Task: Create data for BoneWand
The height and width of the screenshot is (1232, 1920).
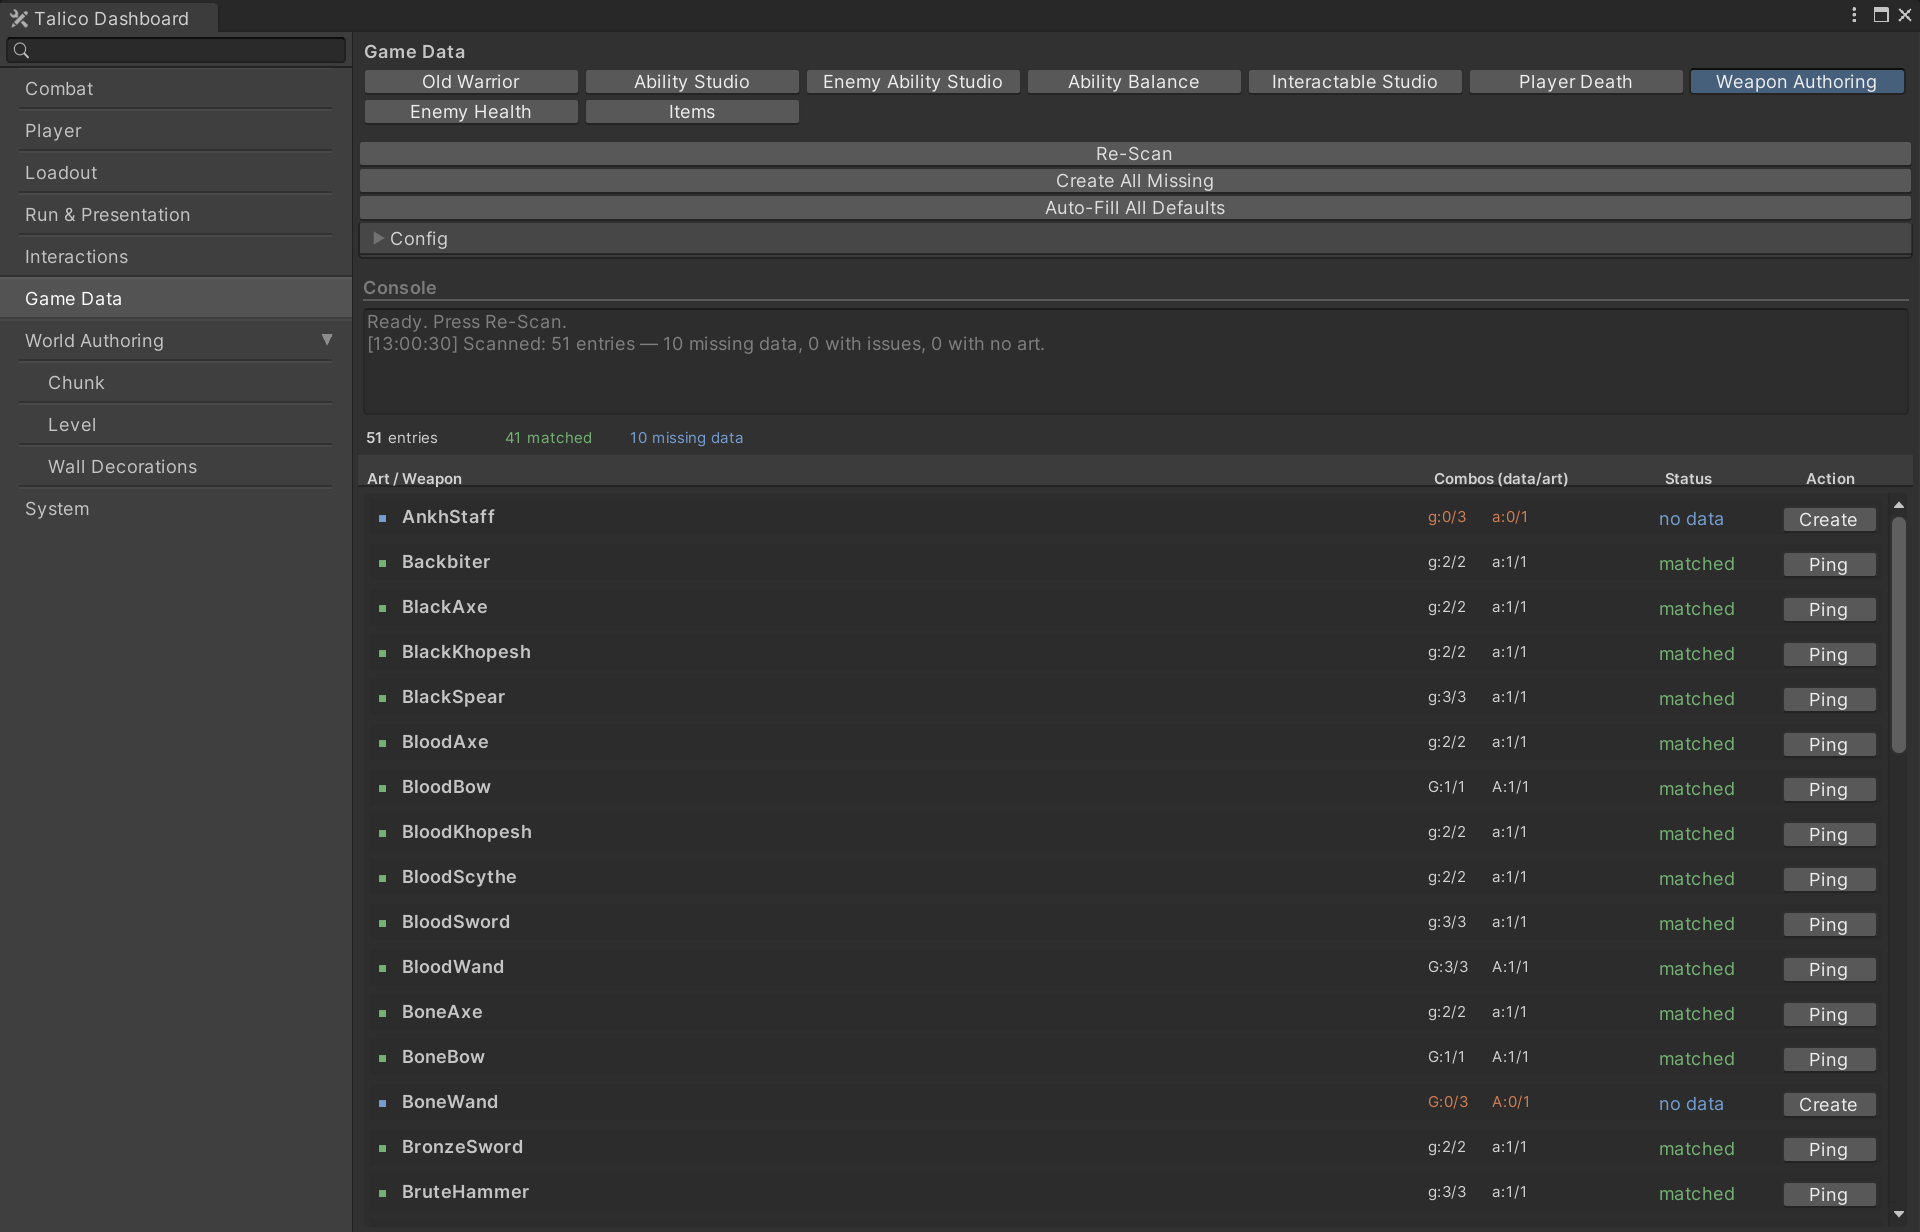Action: pos(1829,1104)
